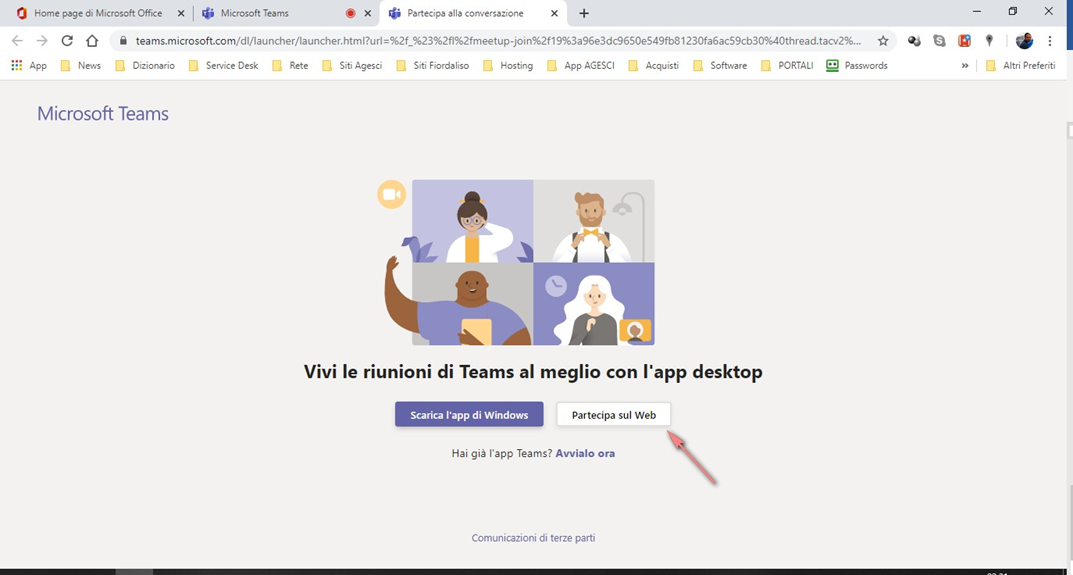Open the Hosting bookmarks folder
The width and height of the screenshot is (1073, 575).
click(x=508, y=66)
